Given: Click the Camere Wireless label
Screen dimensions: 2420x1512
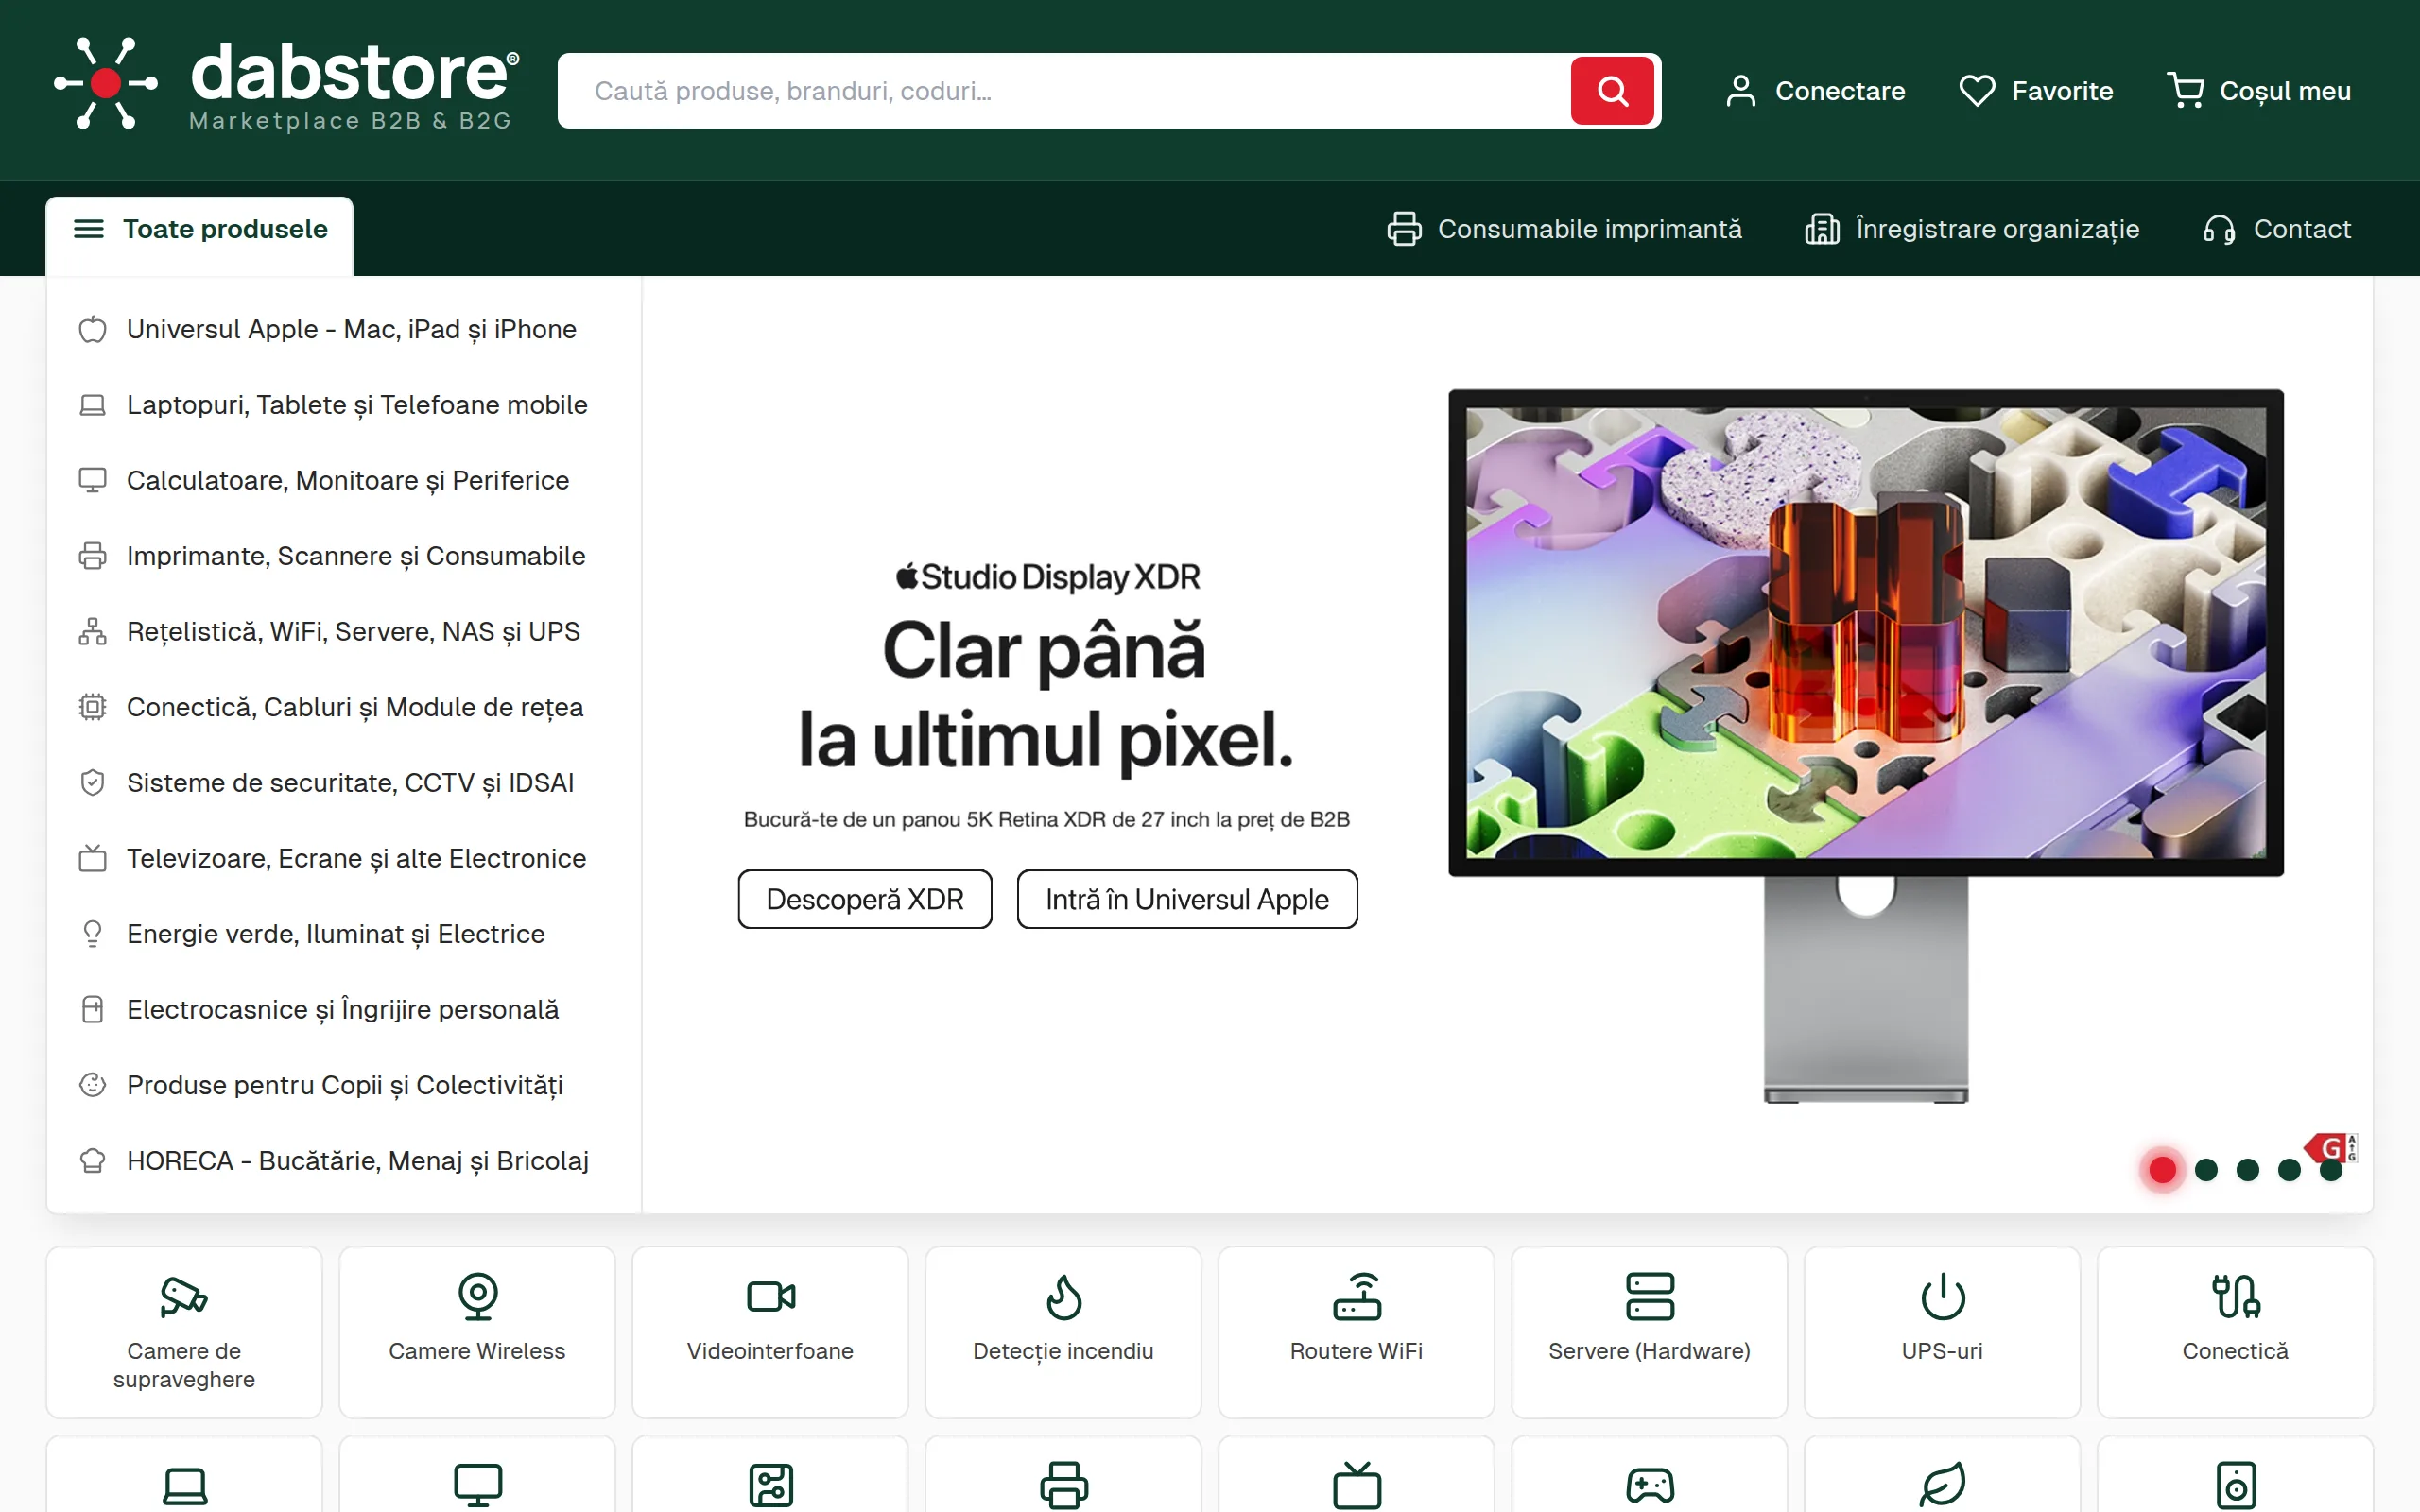Looking at the screenshot, I should pos(477,1351).
